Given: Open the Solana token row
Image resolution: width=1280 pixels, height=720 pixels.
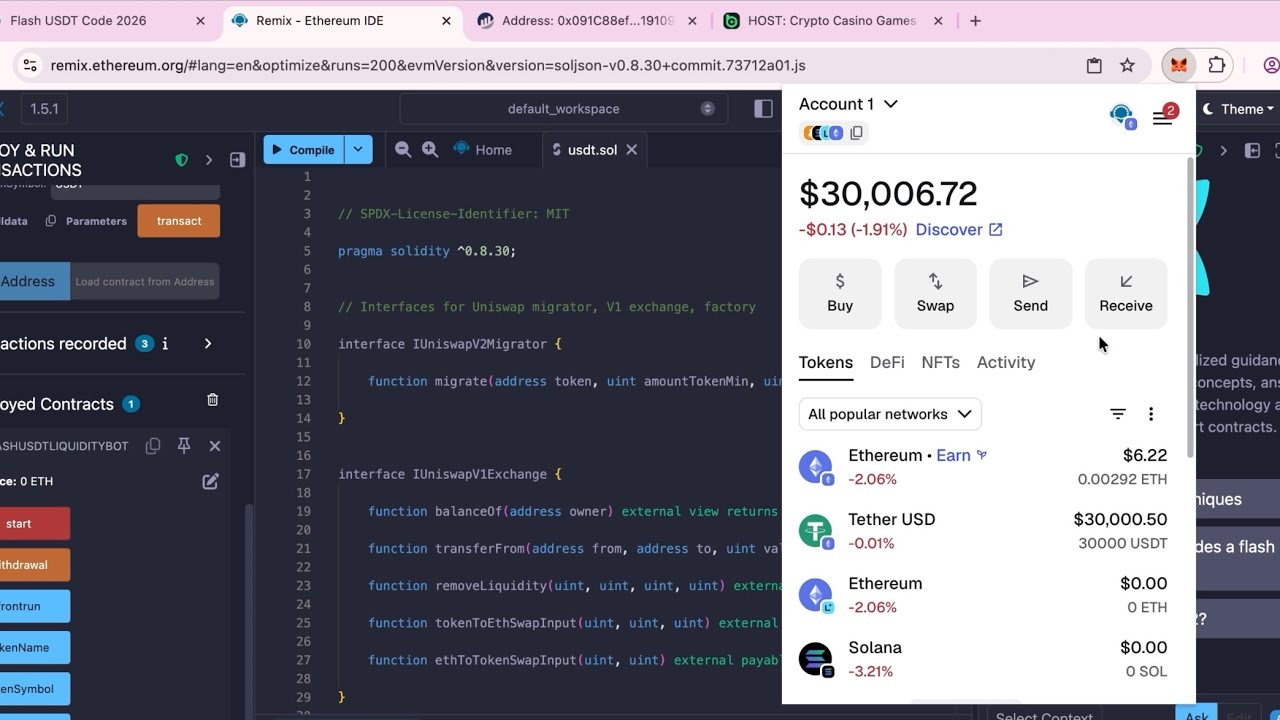Looking at the screenshot, I should click(983, 659).
